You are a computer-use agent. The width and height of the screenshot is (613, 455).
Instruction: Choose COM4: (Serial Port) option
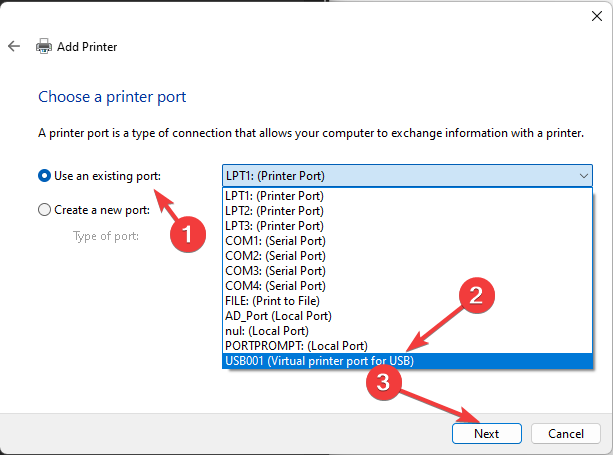[x=407, y=286]
